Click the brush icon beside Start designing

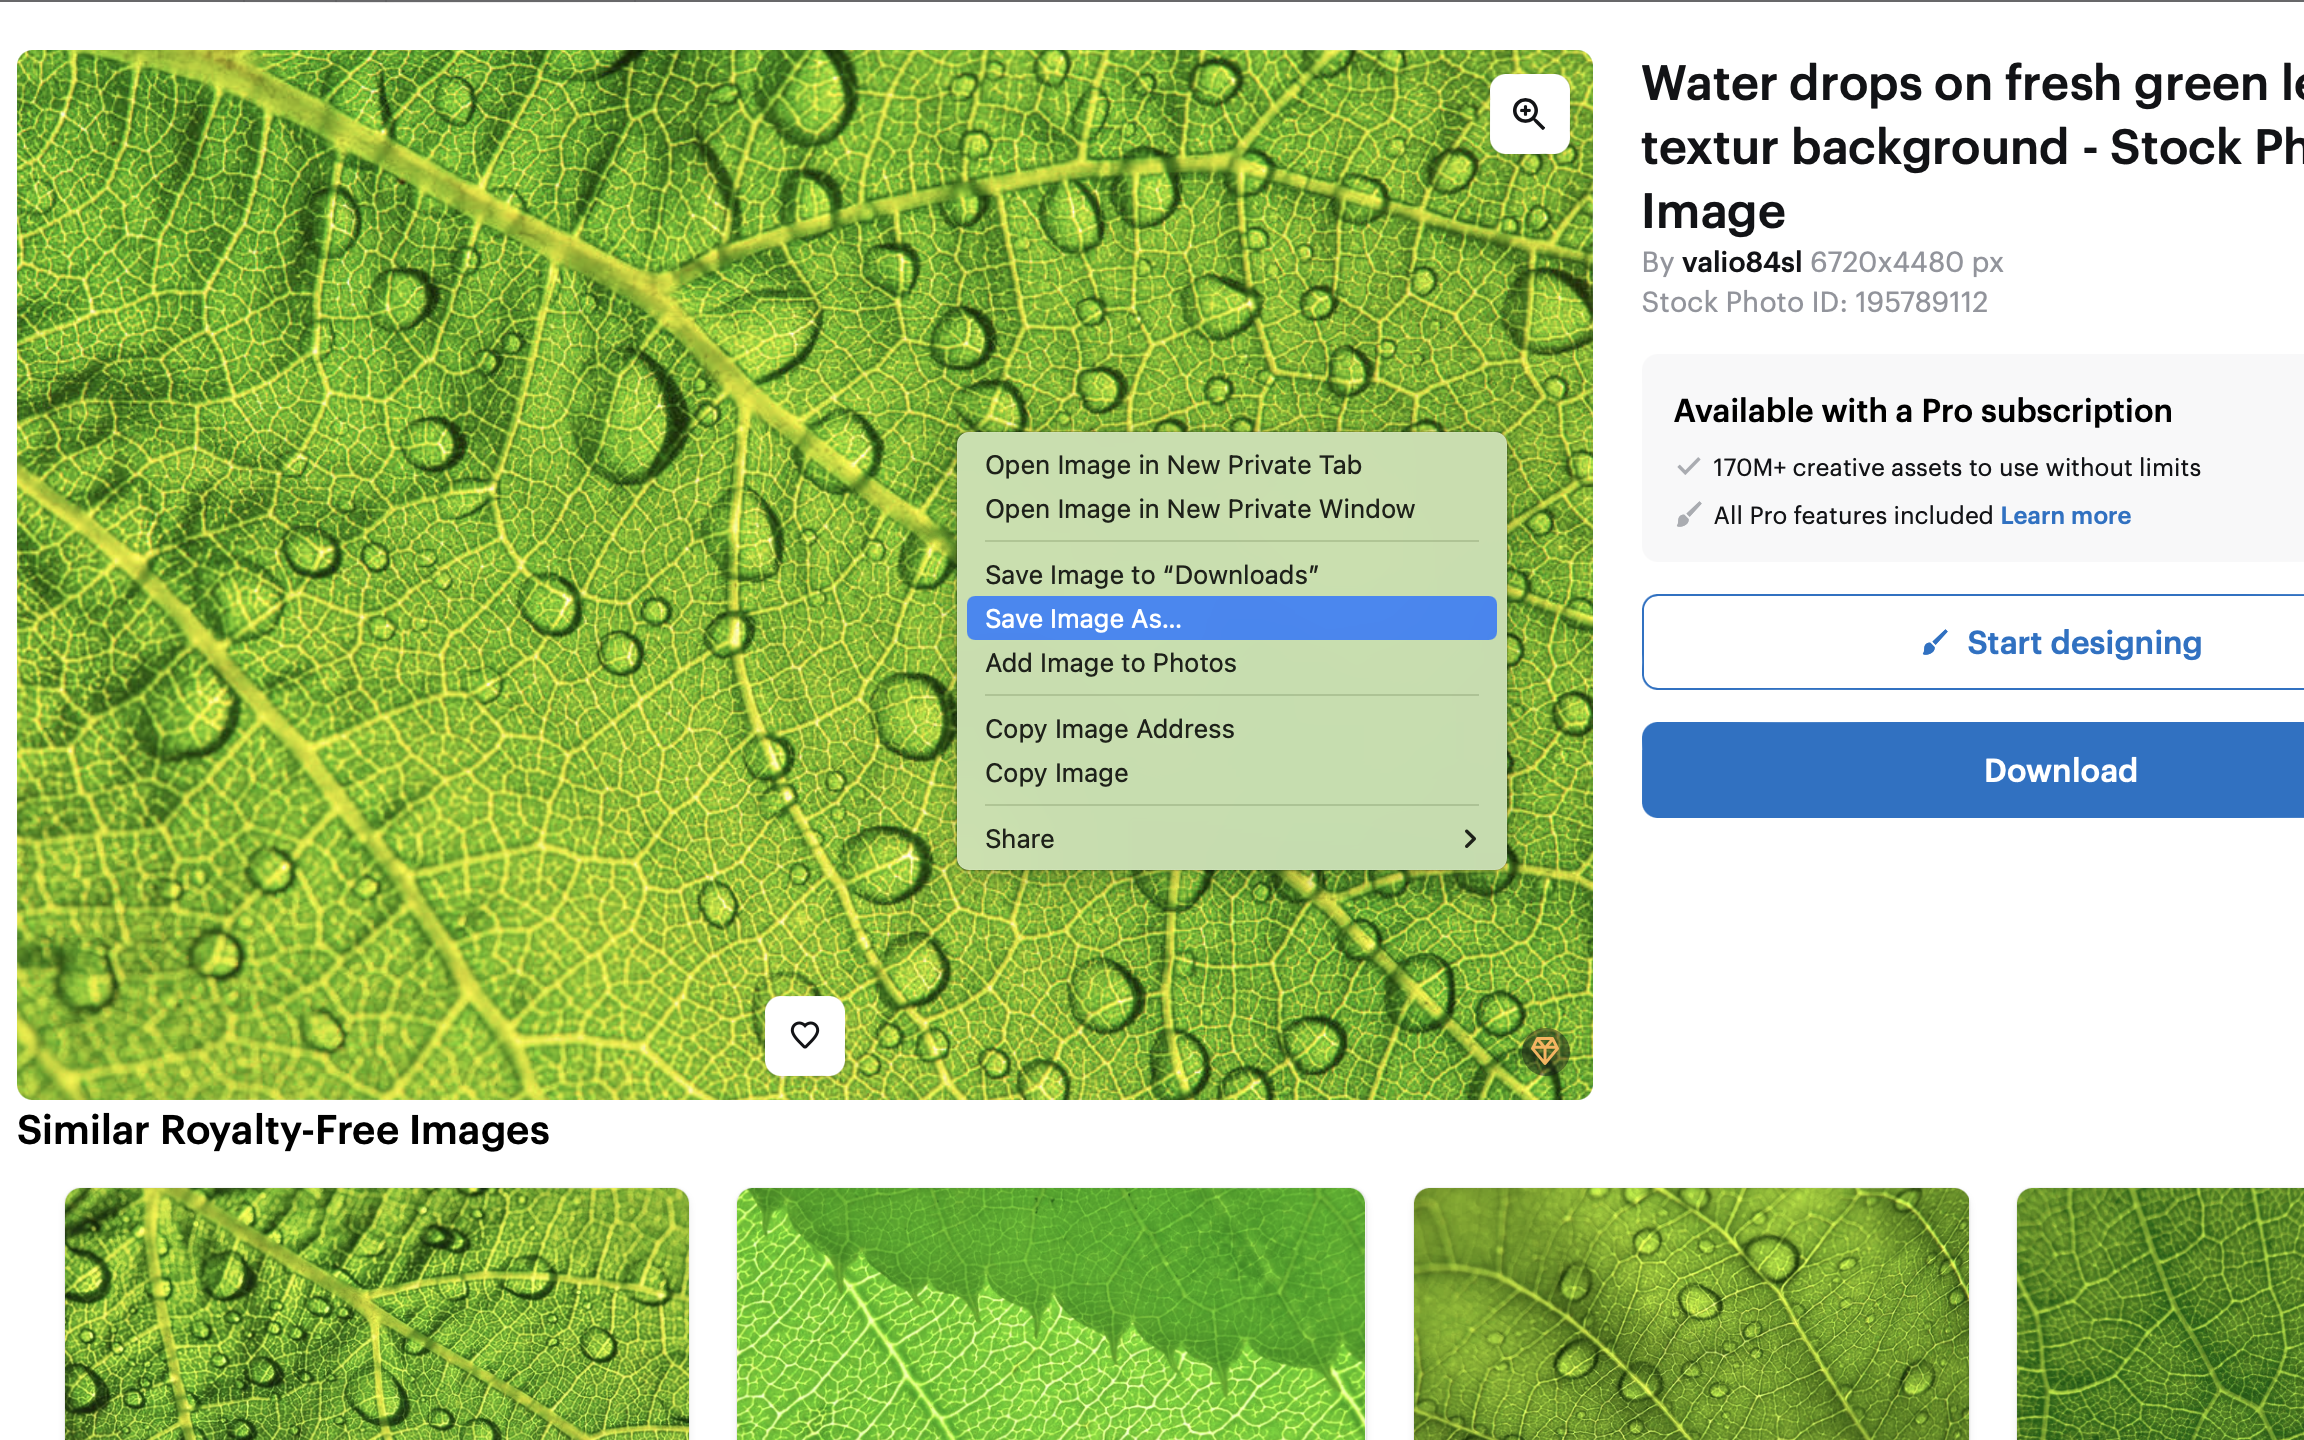[x=1935, y=642]
